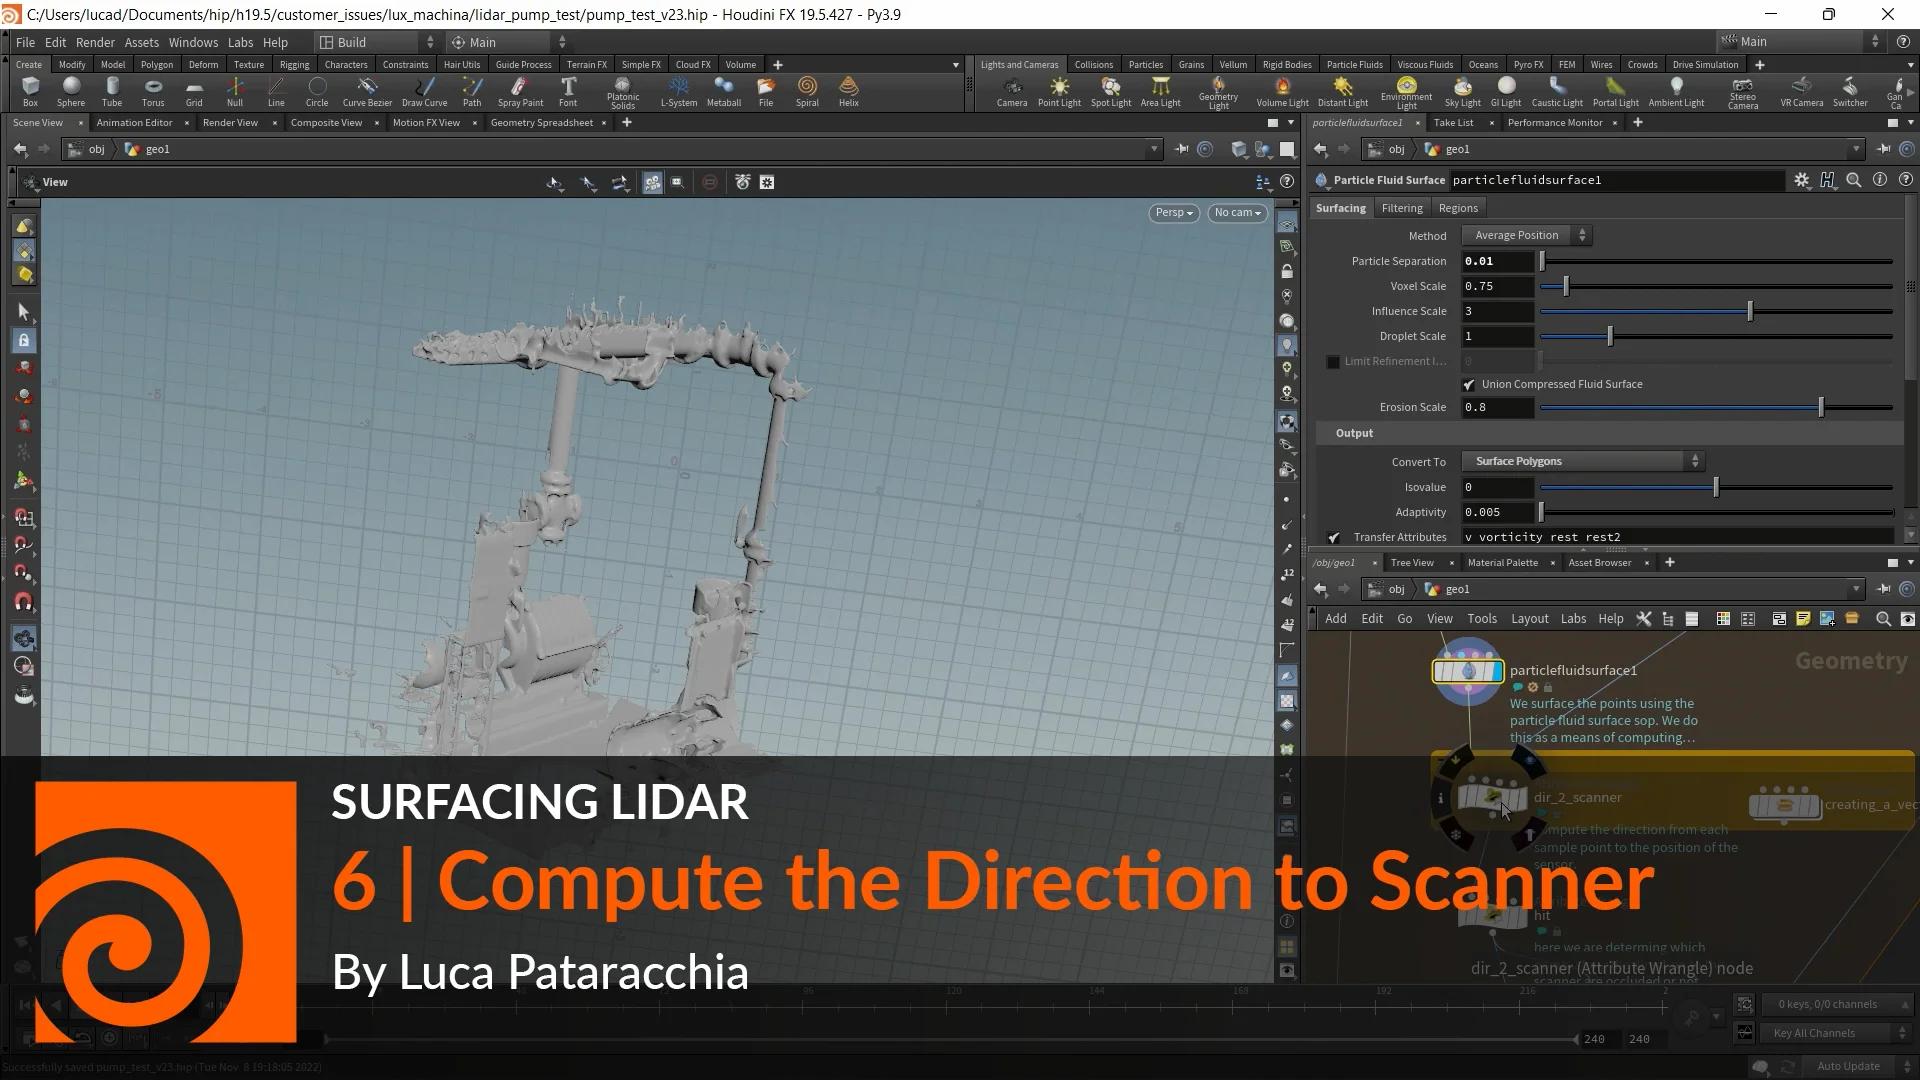Switch to the Filtering tab
Screen dimensions: 1920x1080
click(x=1401, y=207)
